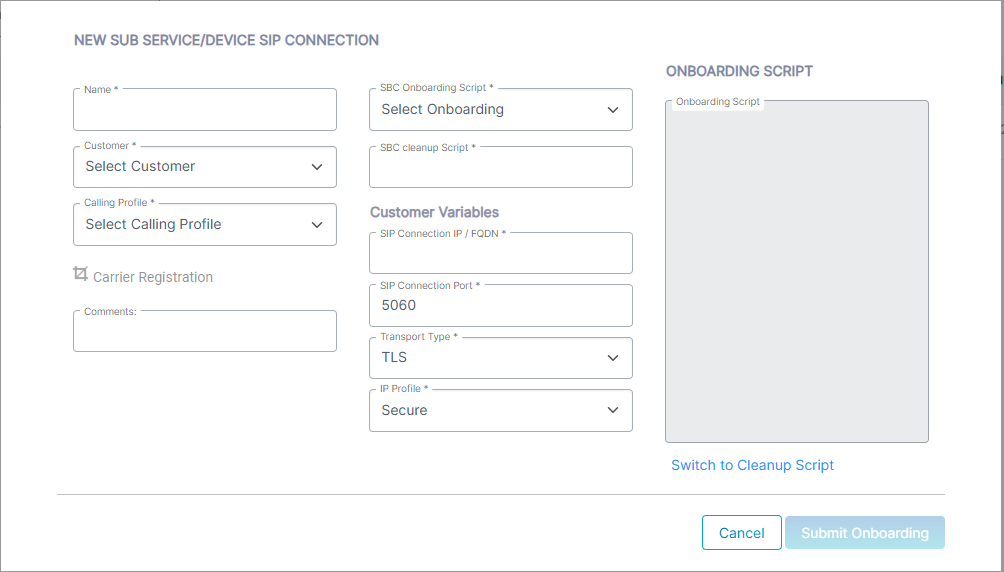Image resolution: width=1004 pixels, height=572 pixels.
Task: Click the SIP Connection Port field
Action: pyautogui.click(x=501, y=306)
